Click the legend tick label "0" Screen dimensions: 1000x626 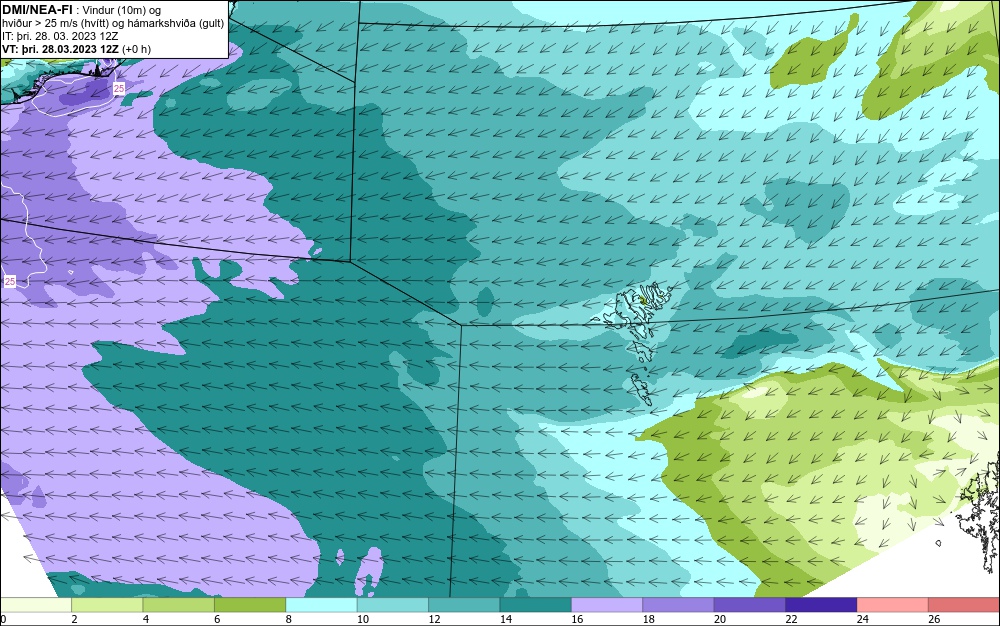(3, 619)
